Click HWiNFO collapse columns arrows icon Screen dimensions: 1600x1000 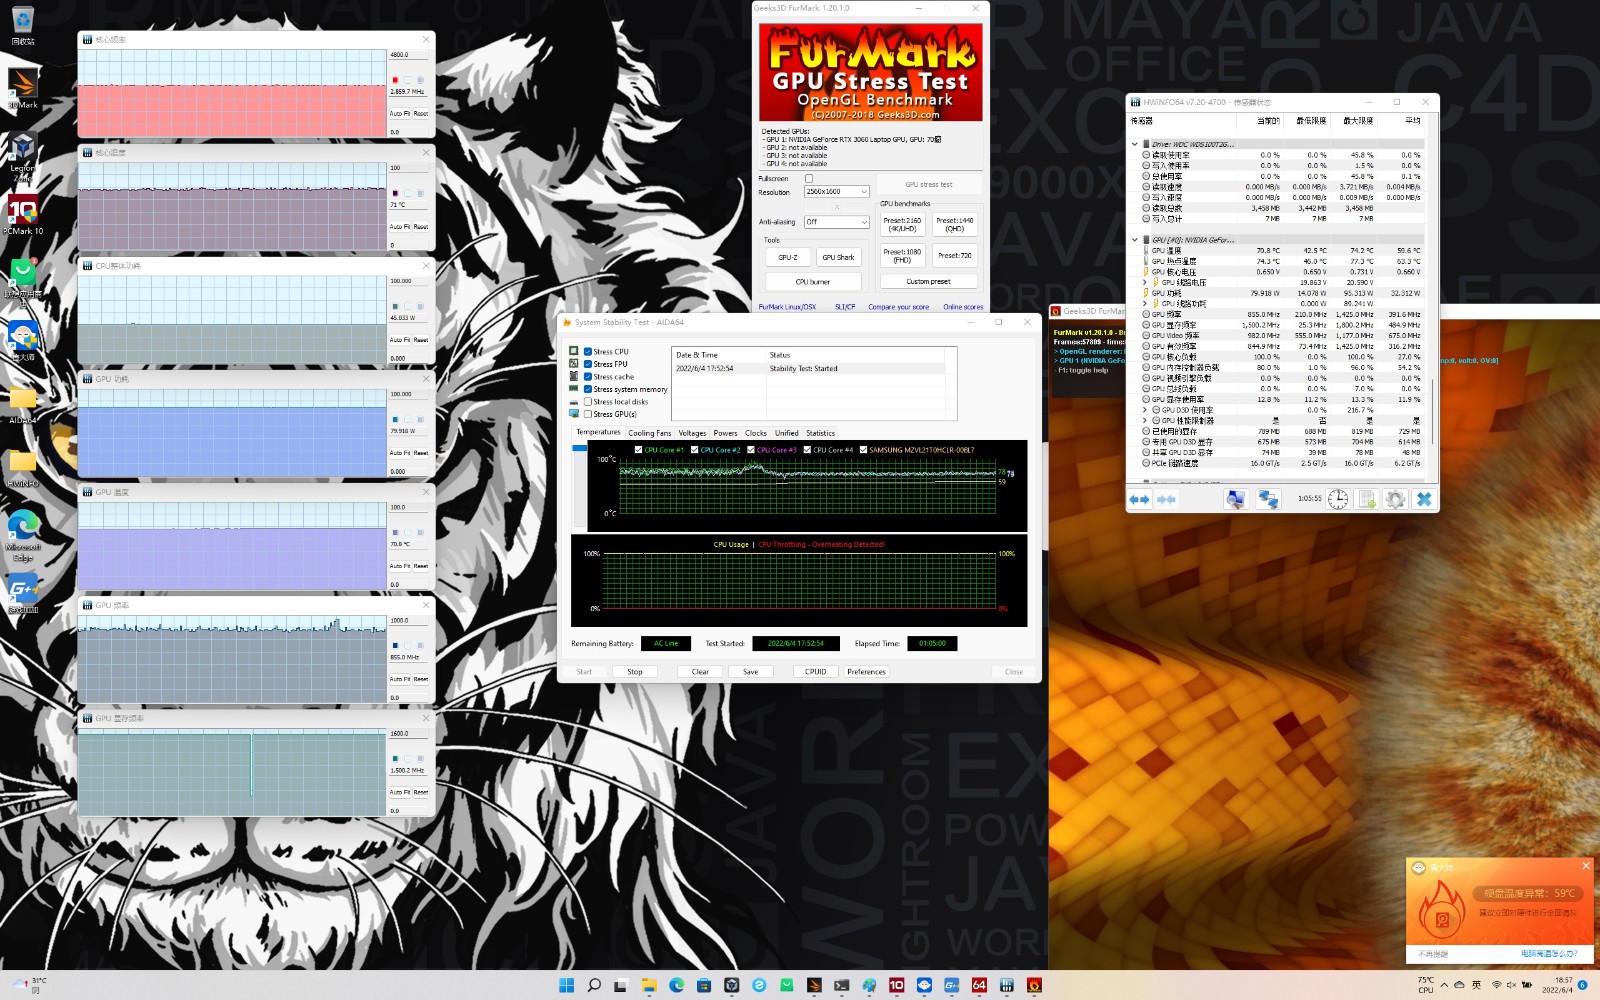[1166, 499]
